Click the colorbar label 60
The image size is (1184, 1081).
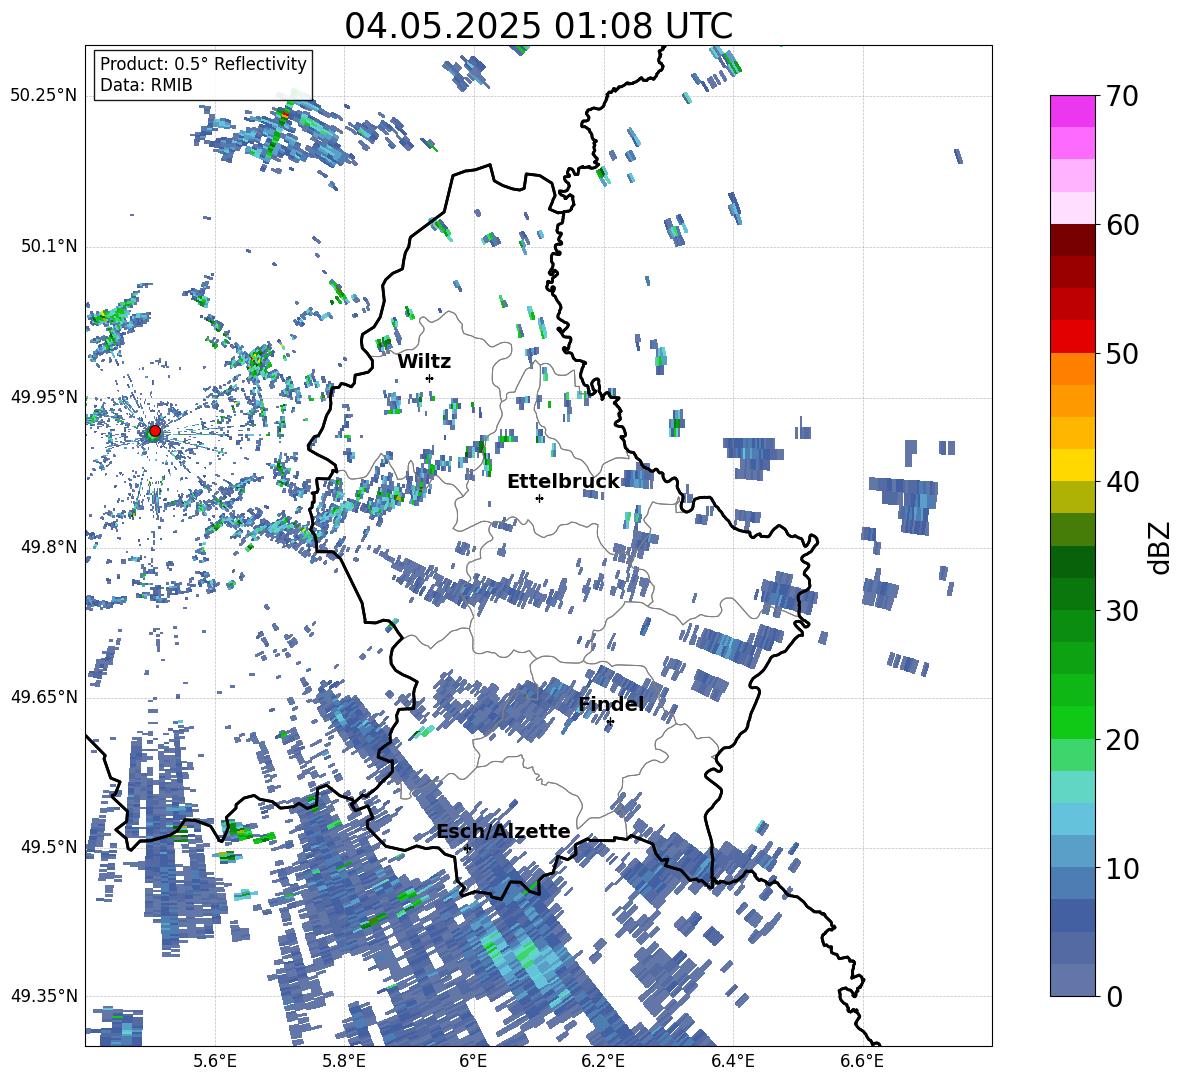(1122, 225)
